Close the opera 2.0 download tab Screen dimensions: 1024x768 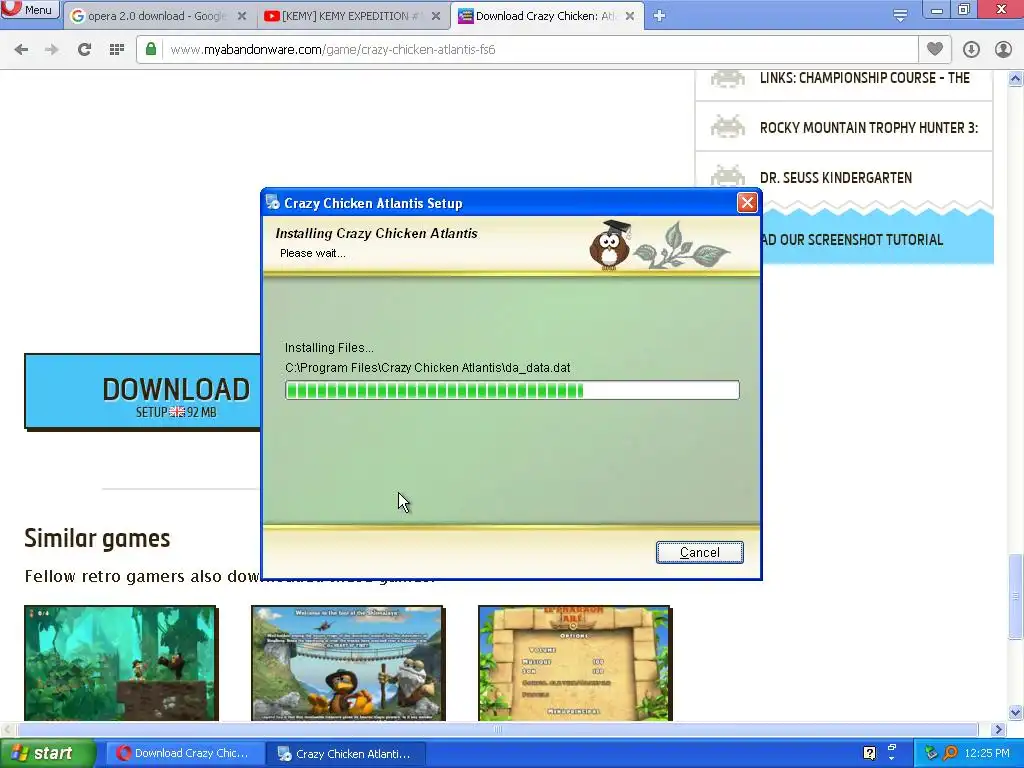(242, 16)
